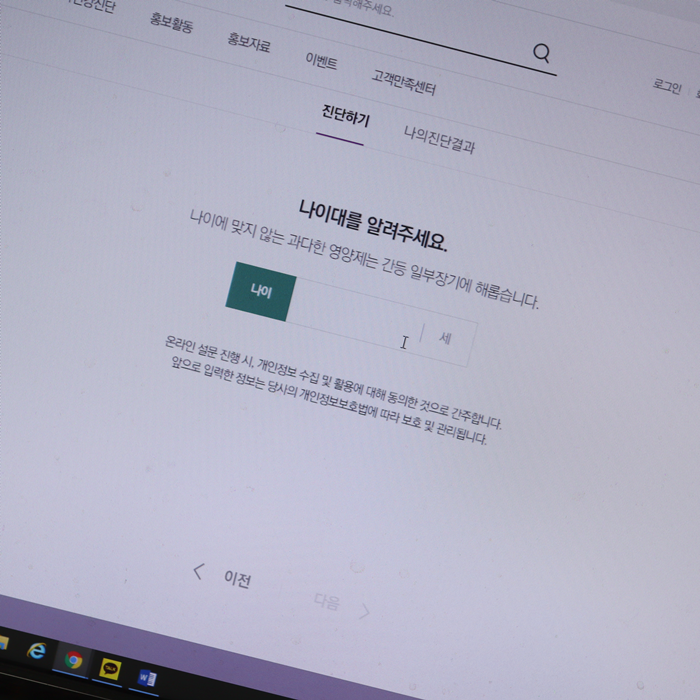The image size is (700, 700).
Task: Click the heading 나이대를 알려주세요.
Action: [373, 226]
